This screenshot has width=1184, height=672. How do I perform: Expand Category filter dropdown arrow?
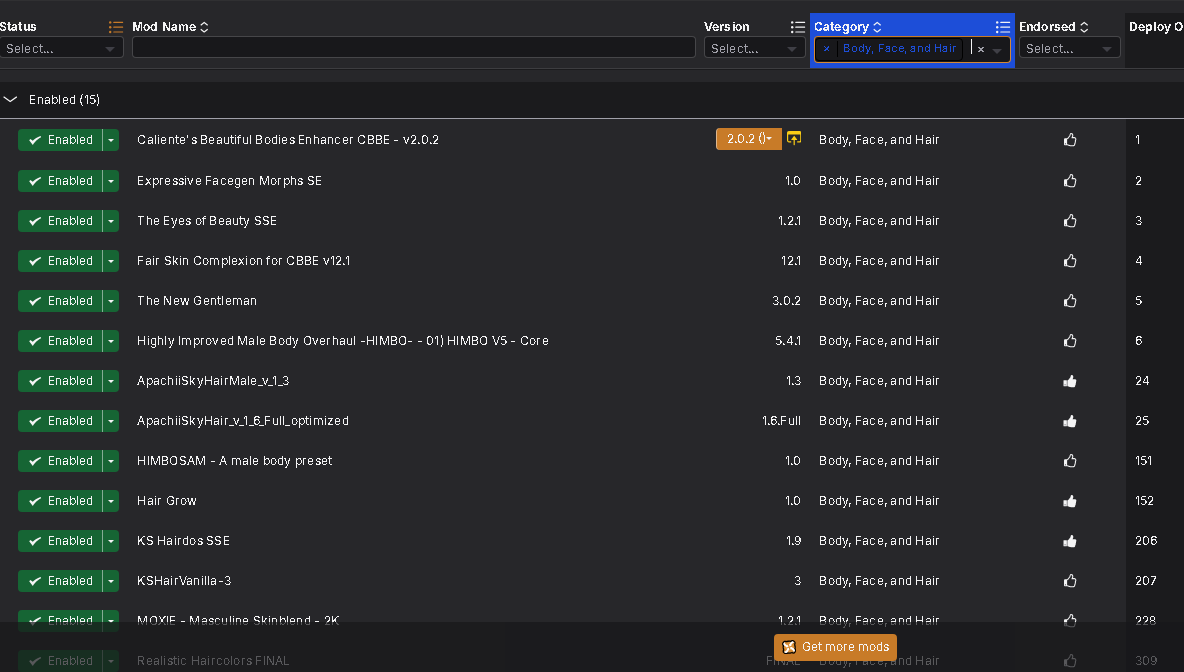(x=997, y=50)
